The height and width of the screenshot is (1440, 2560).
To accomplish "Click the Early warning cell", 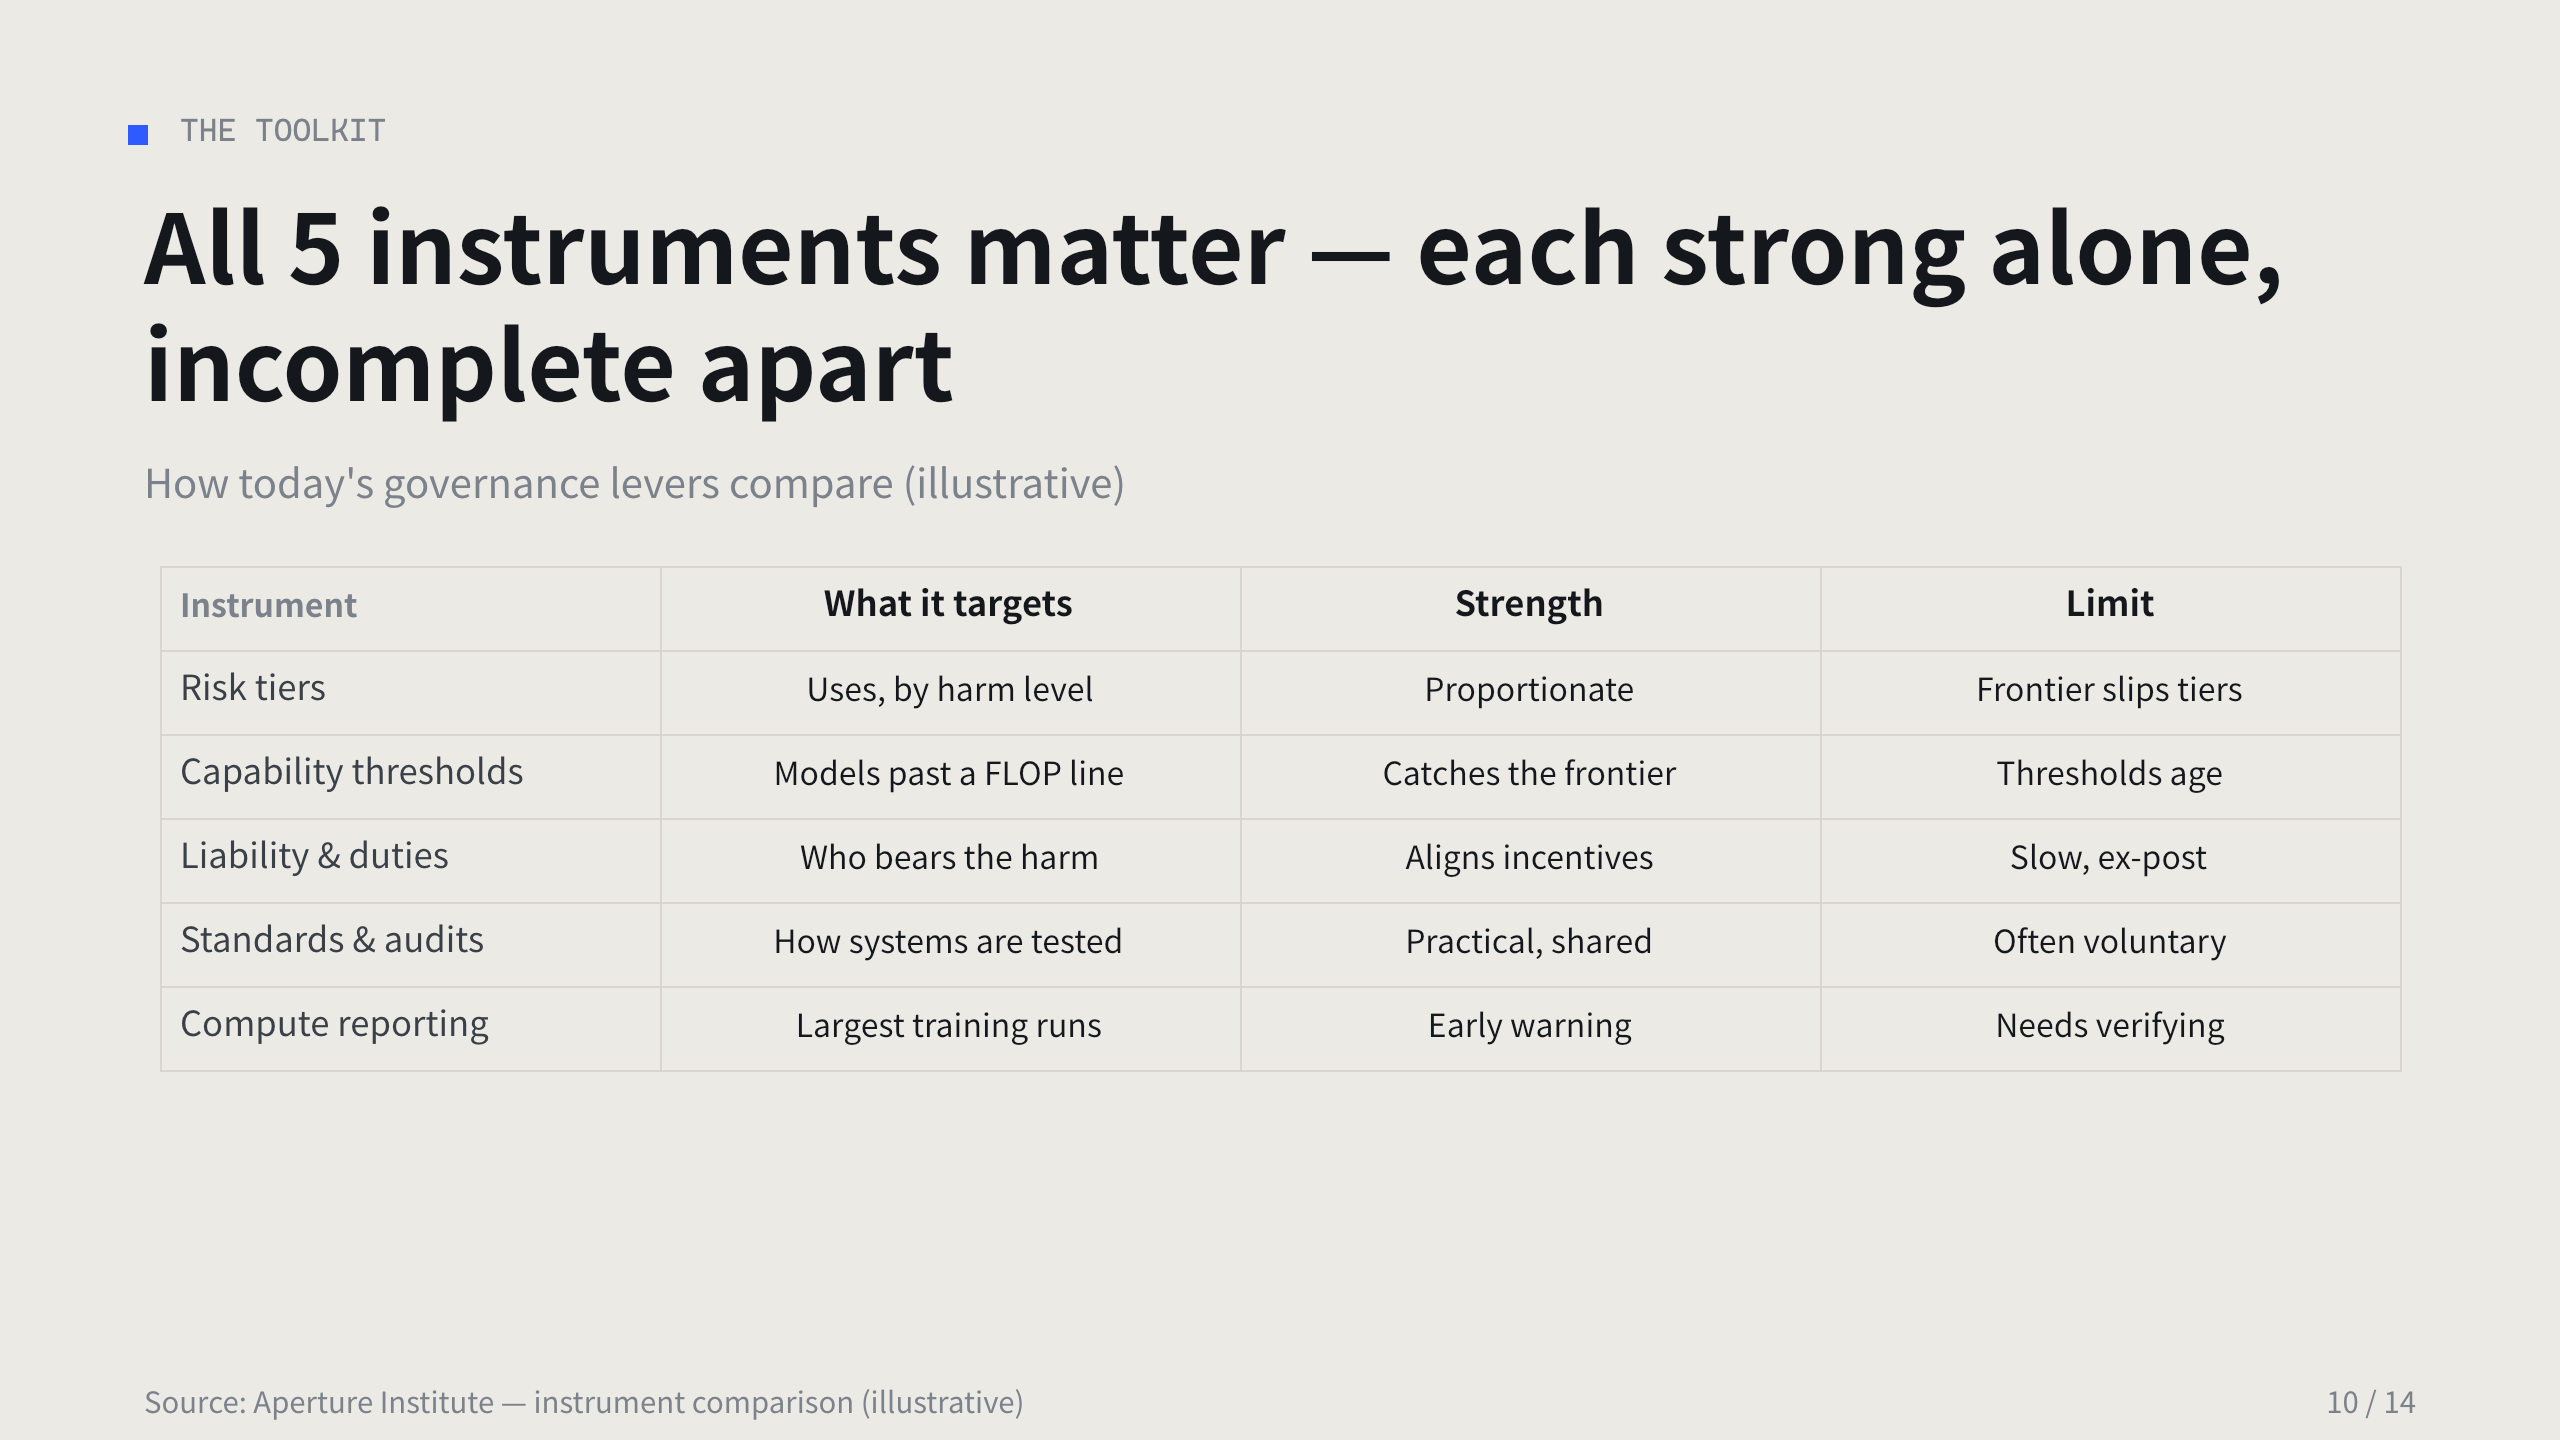I will [x=1530, y=1026].
